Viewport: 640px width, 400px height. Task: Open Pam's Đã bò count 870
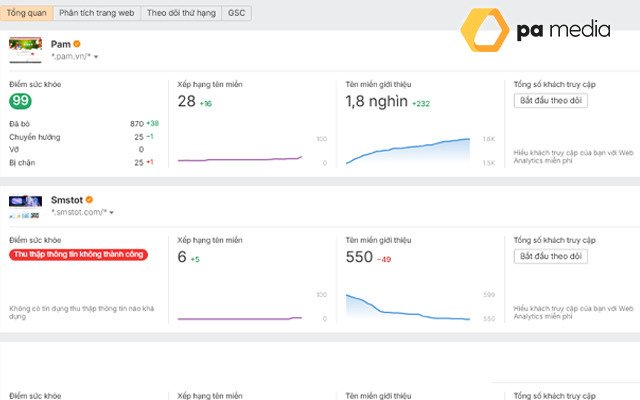(137, 123)
